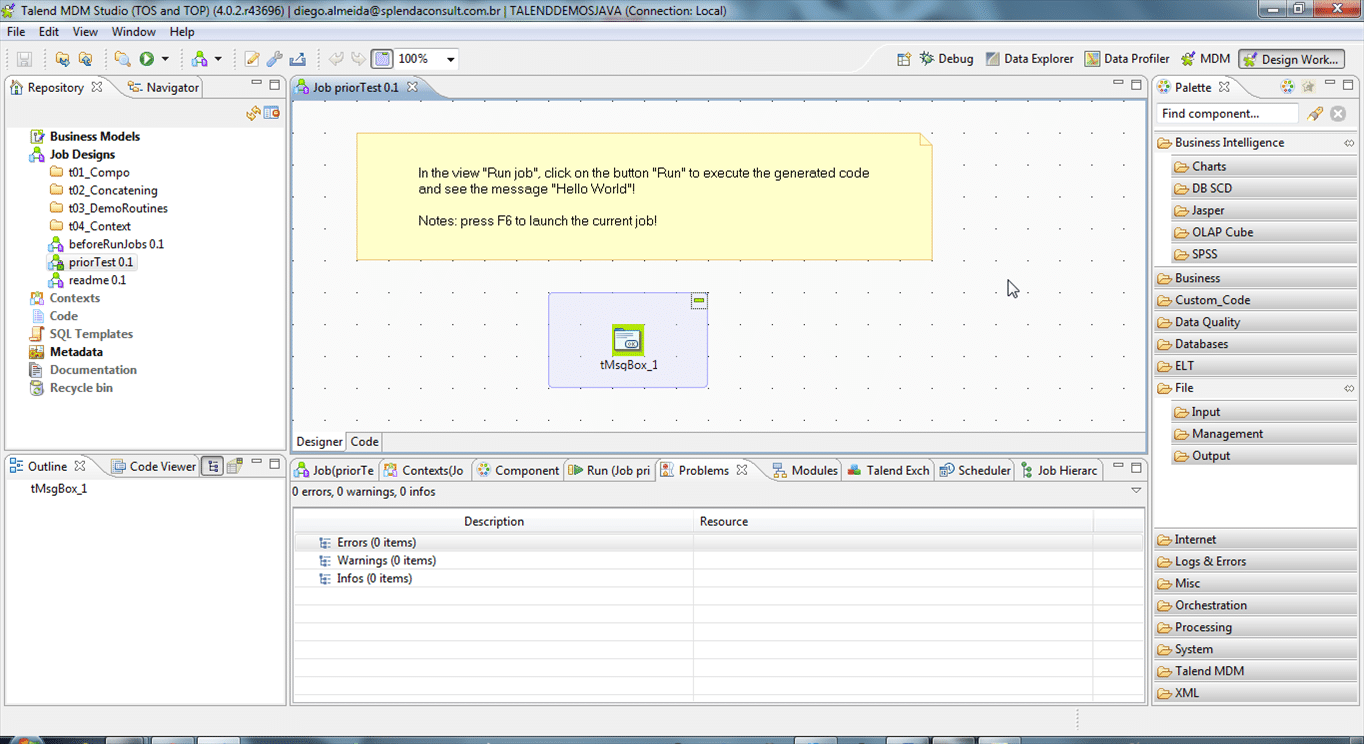Toggle the grid display button near zoom

point(382,59)
